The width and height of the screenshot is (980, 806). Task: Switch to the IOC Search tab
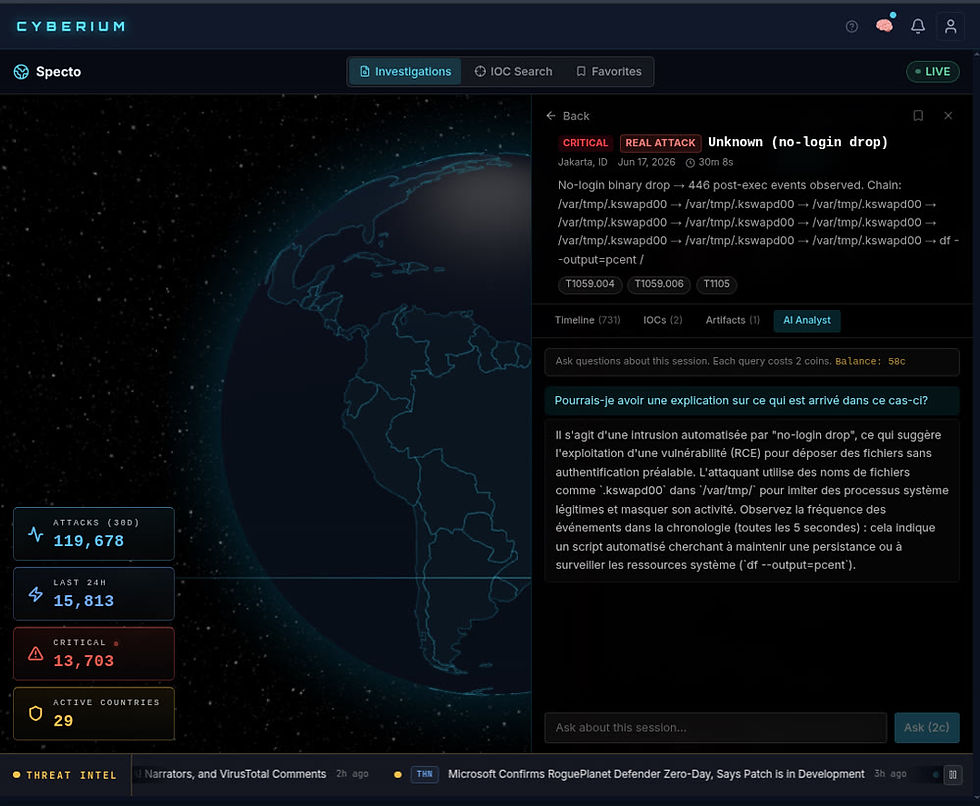[x=513, y=72]
